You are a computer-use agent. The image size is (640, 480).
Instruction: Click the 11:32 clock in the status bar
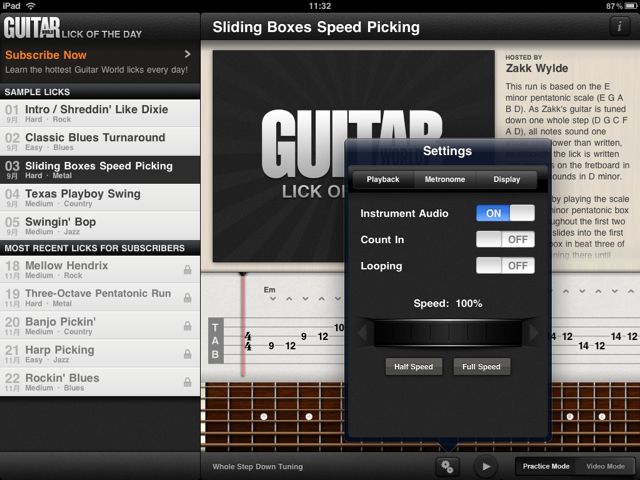click(320, 6)
